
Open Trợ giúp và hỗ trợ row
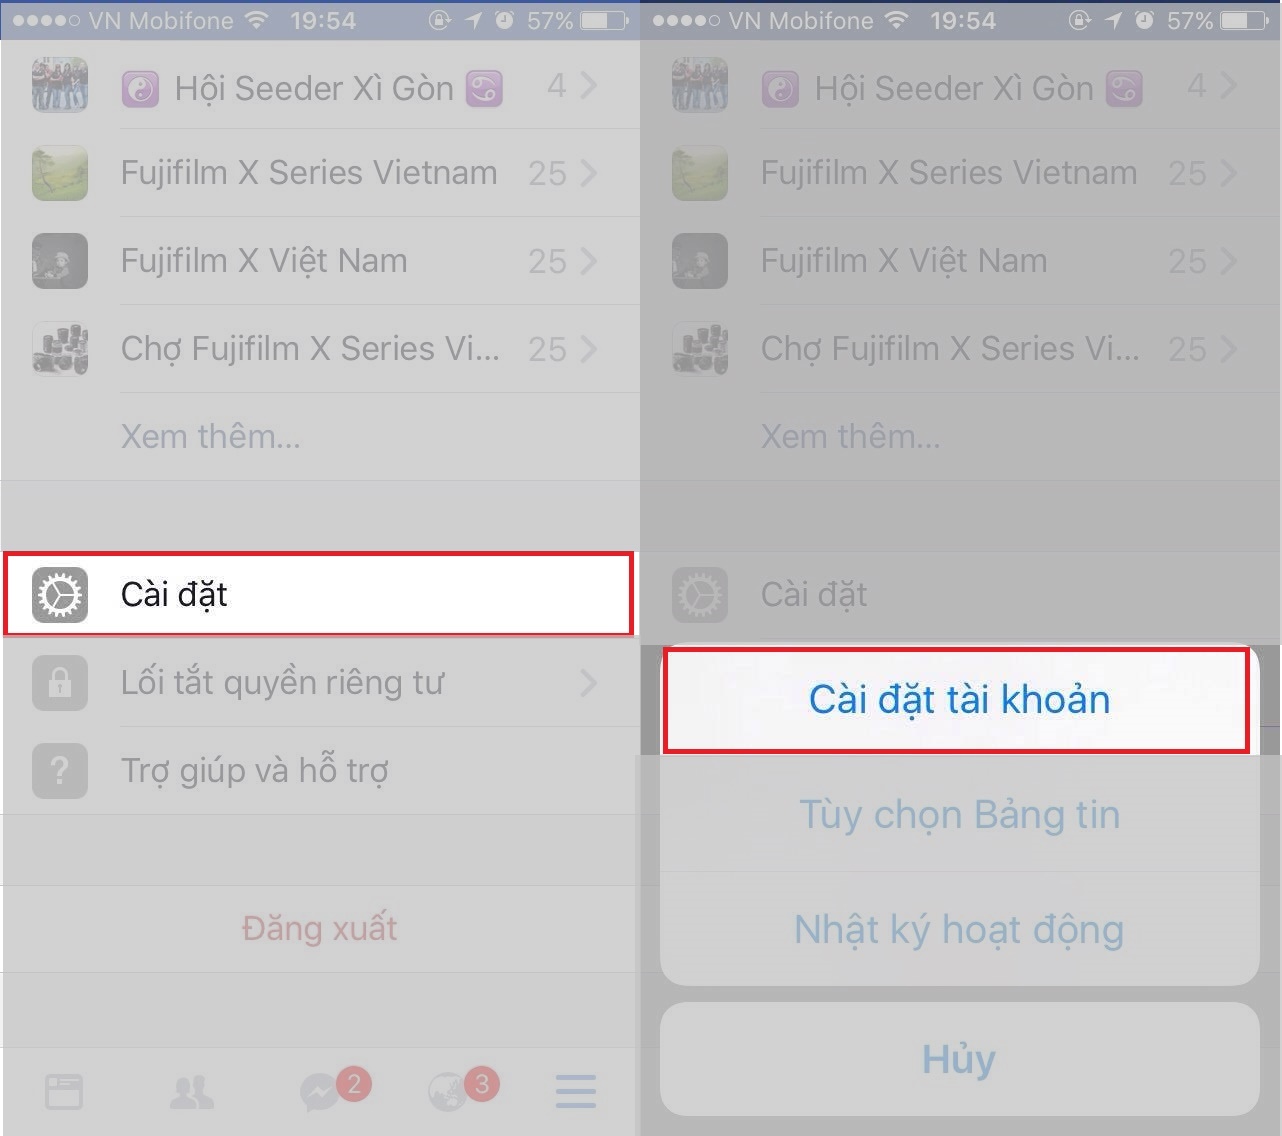[x=320, y=771]
